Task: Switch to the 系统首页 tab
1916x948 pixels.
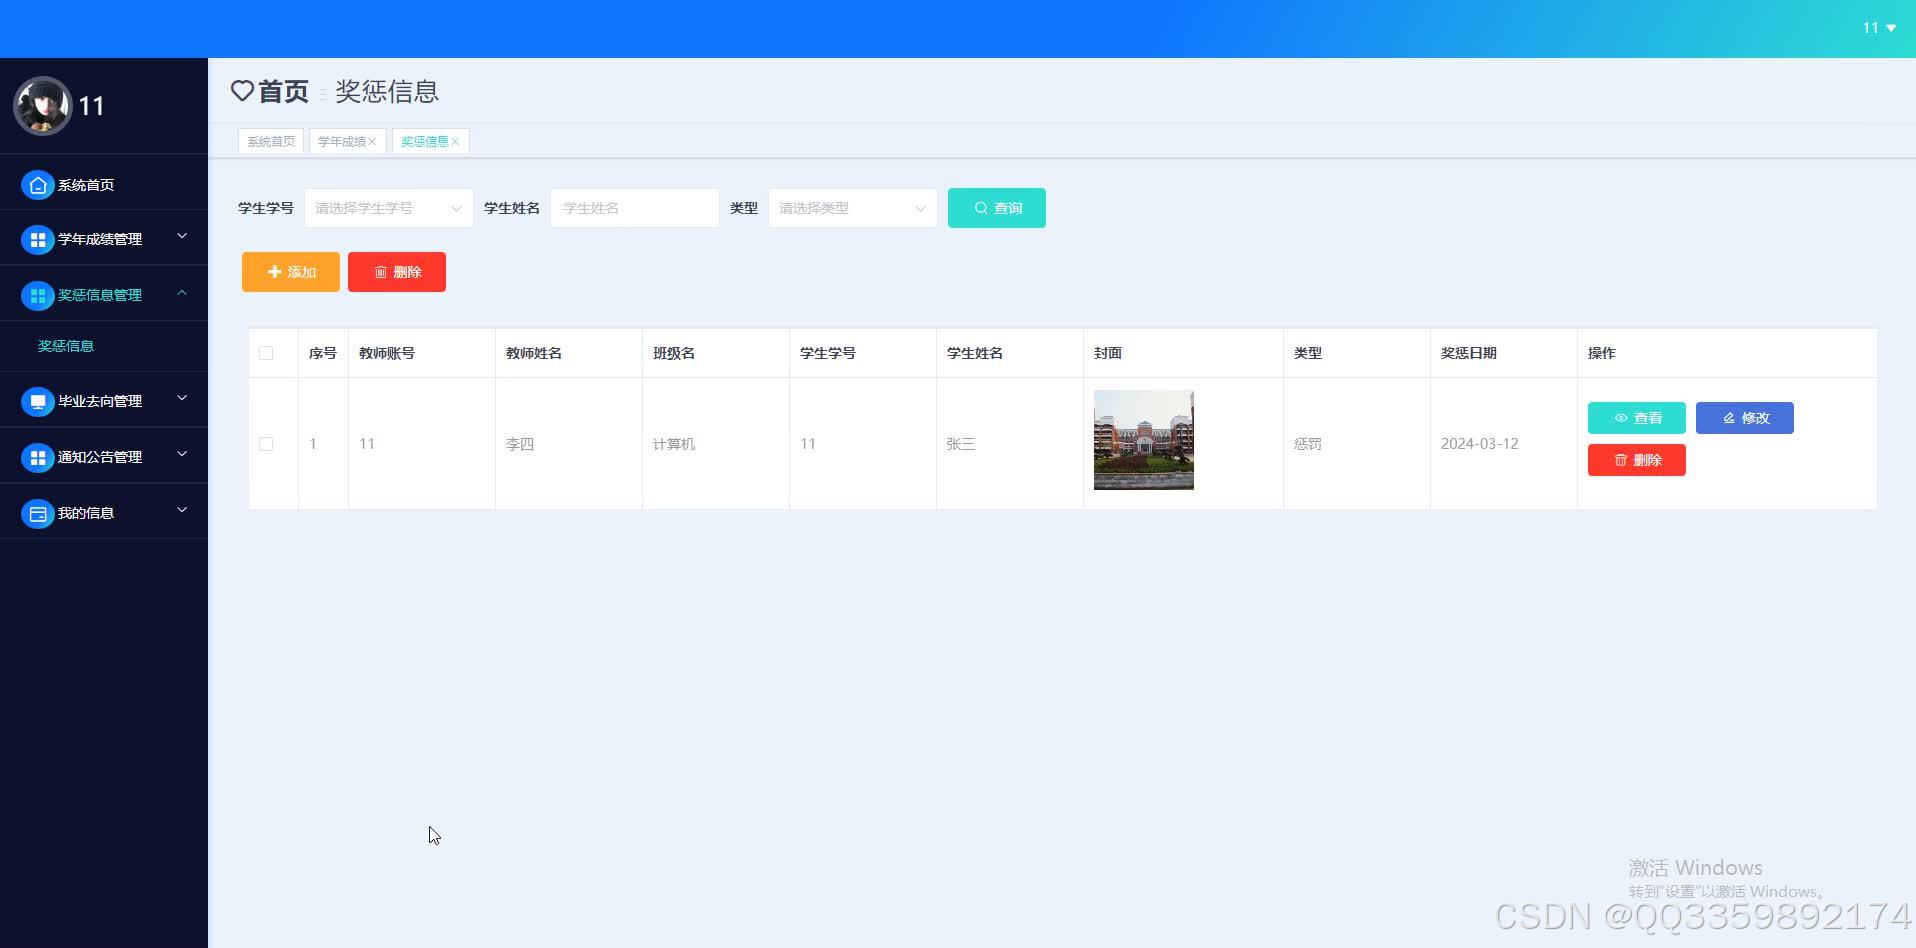Action: click(x=271, y=141)
